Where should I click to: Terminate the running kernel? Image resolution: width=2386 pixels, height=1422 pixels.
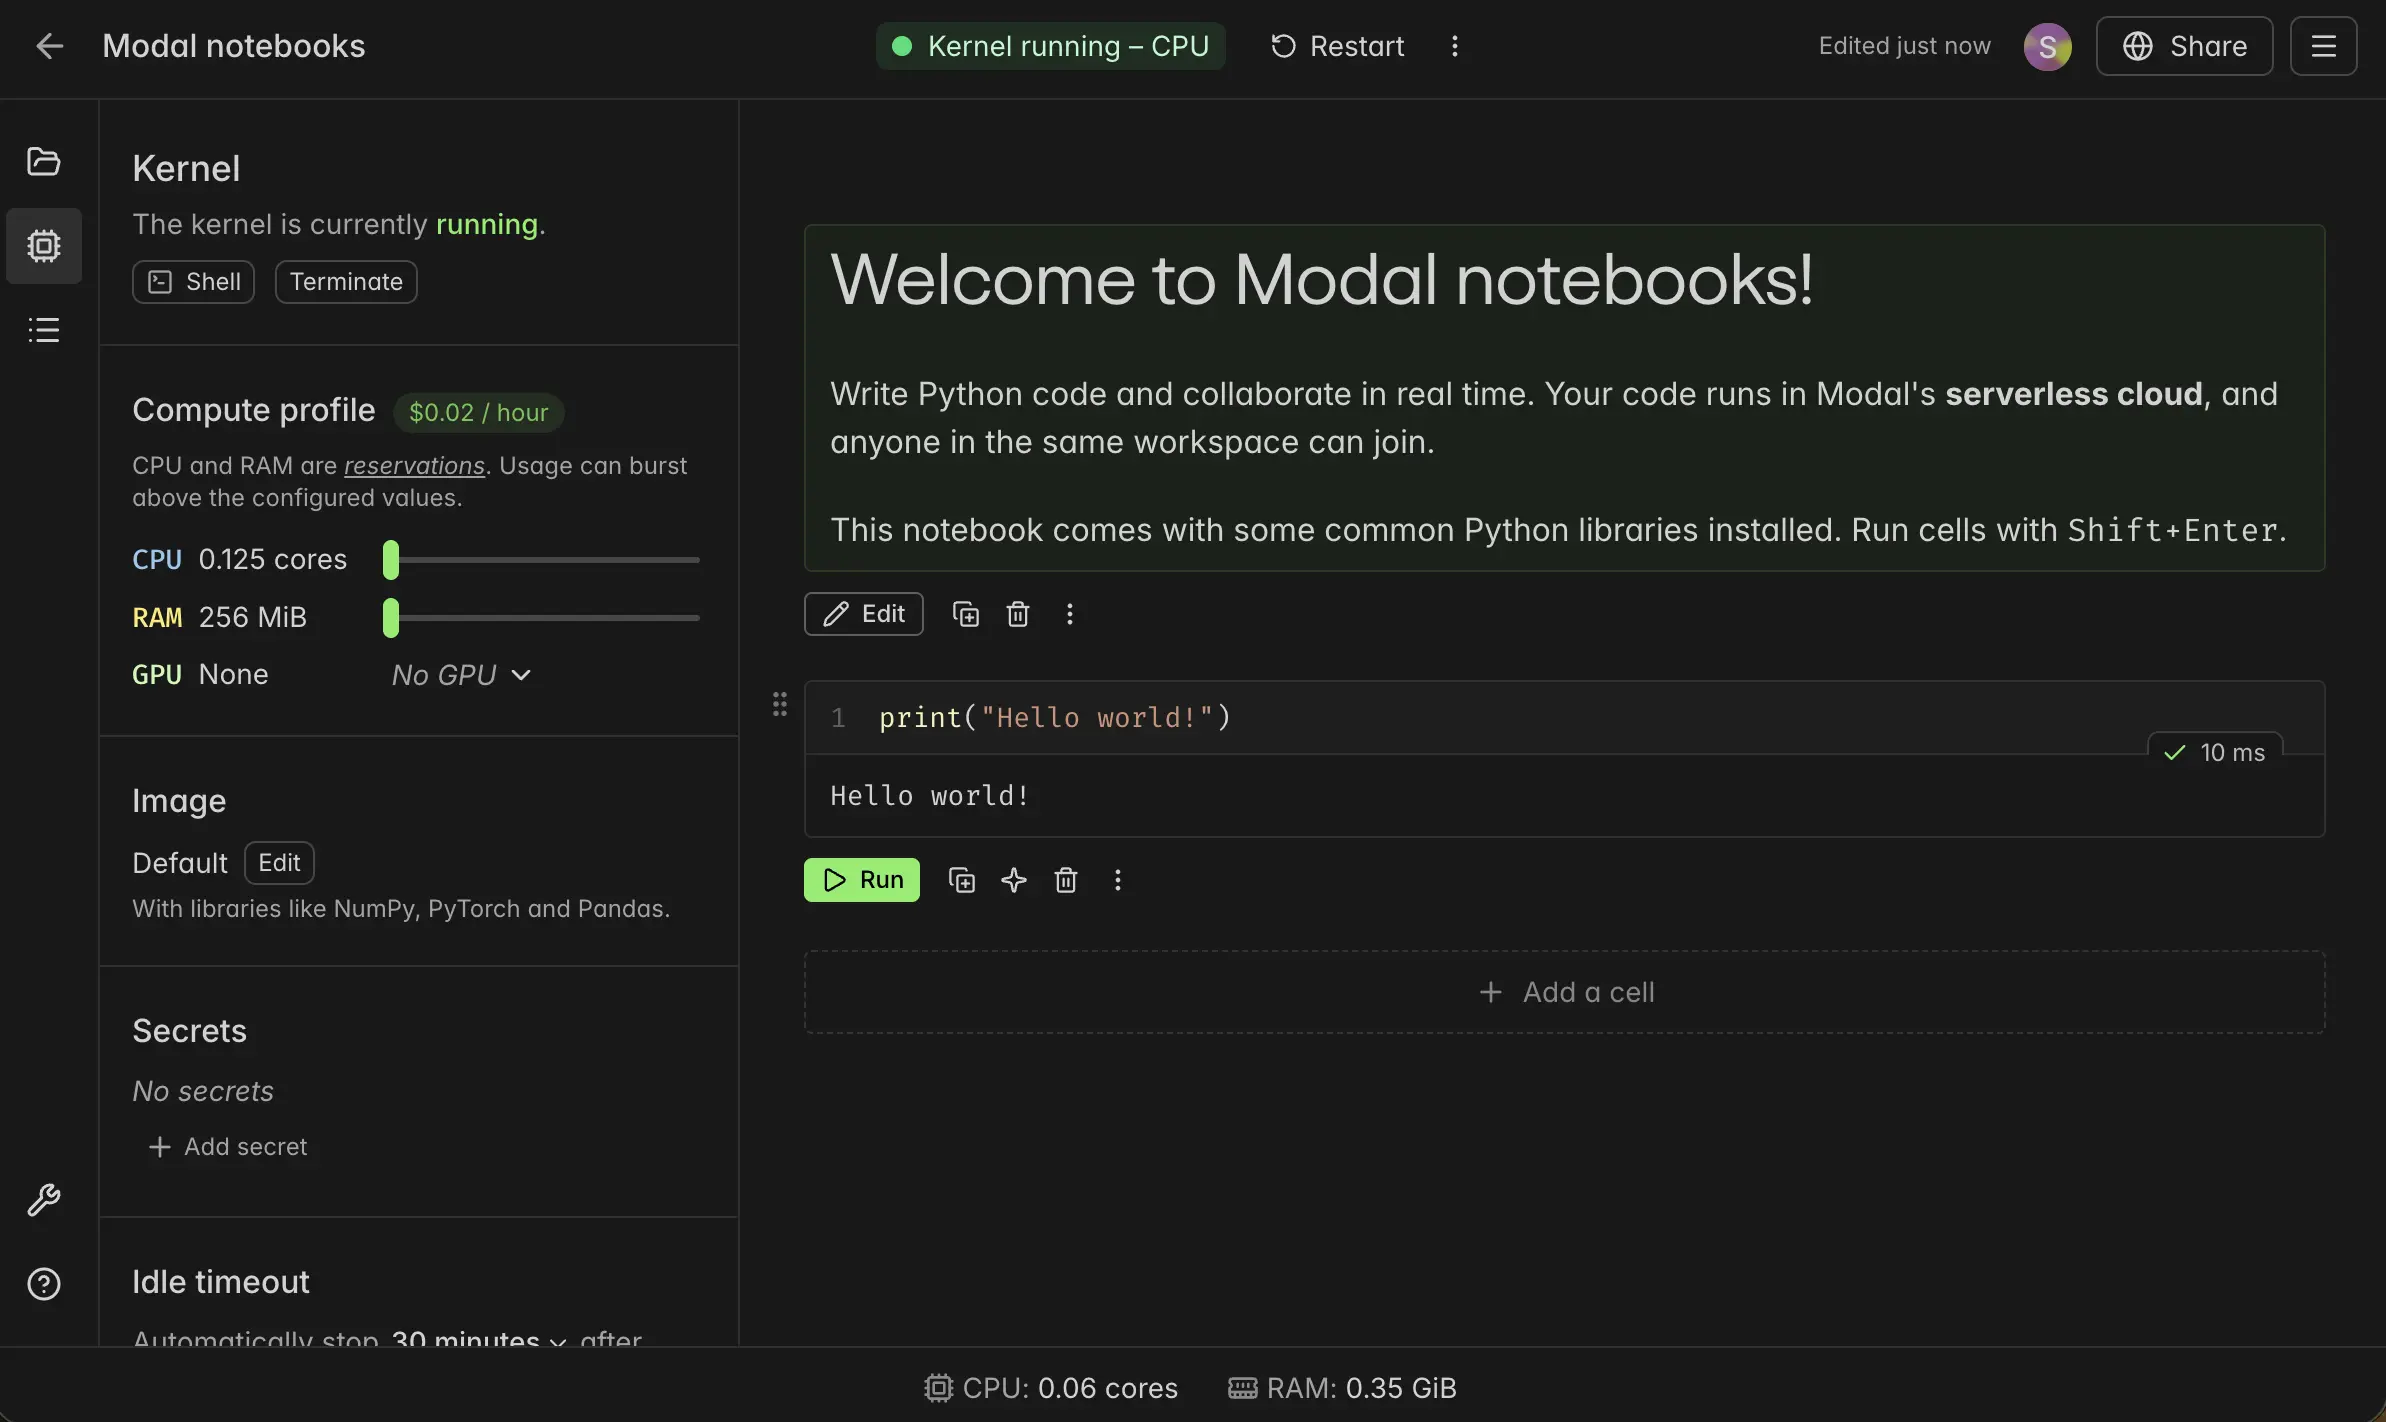pyautogui.click(x=346, y=282)
